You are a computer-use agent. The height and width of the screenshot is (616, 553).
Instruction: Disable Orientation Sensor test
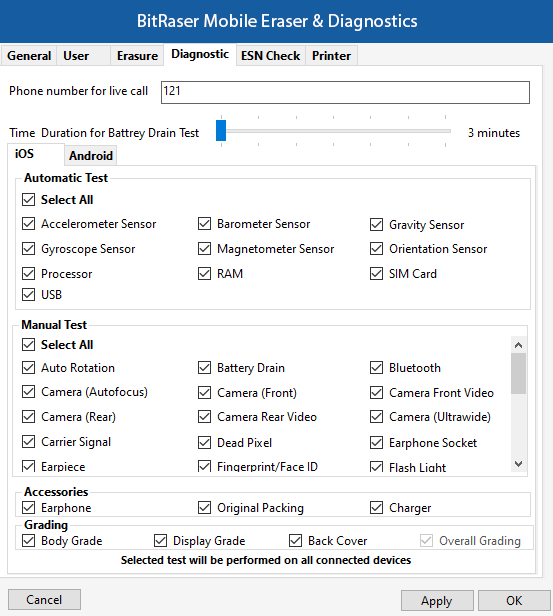376,249
